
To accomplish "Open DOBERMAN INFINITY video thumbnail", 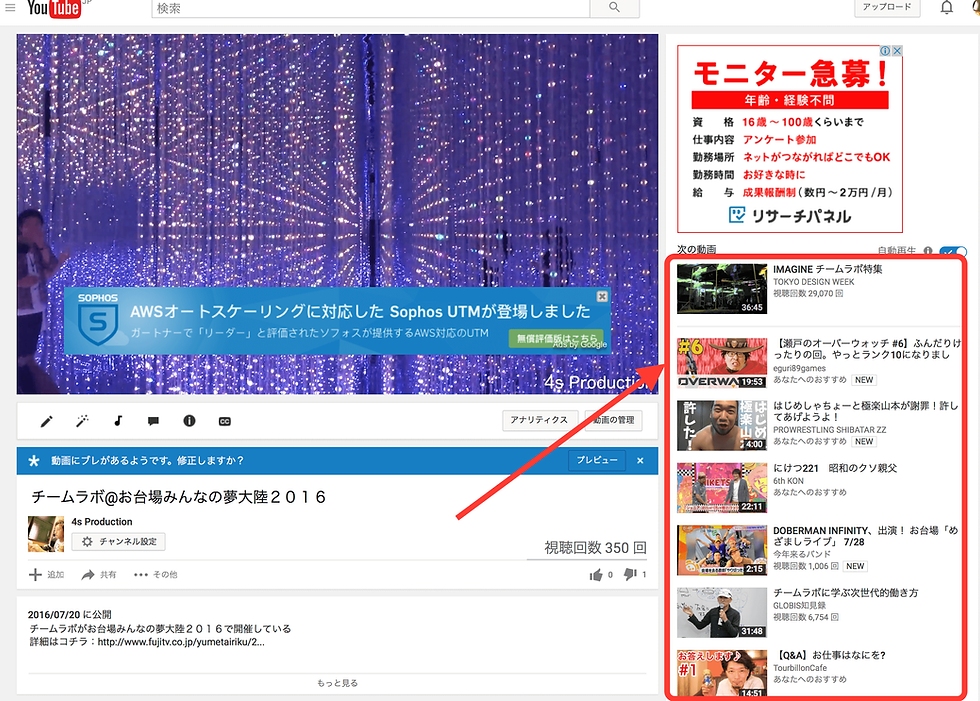I will click(722, 550).
